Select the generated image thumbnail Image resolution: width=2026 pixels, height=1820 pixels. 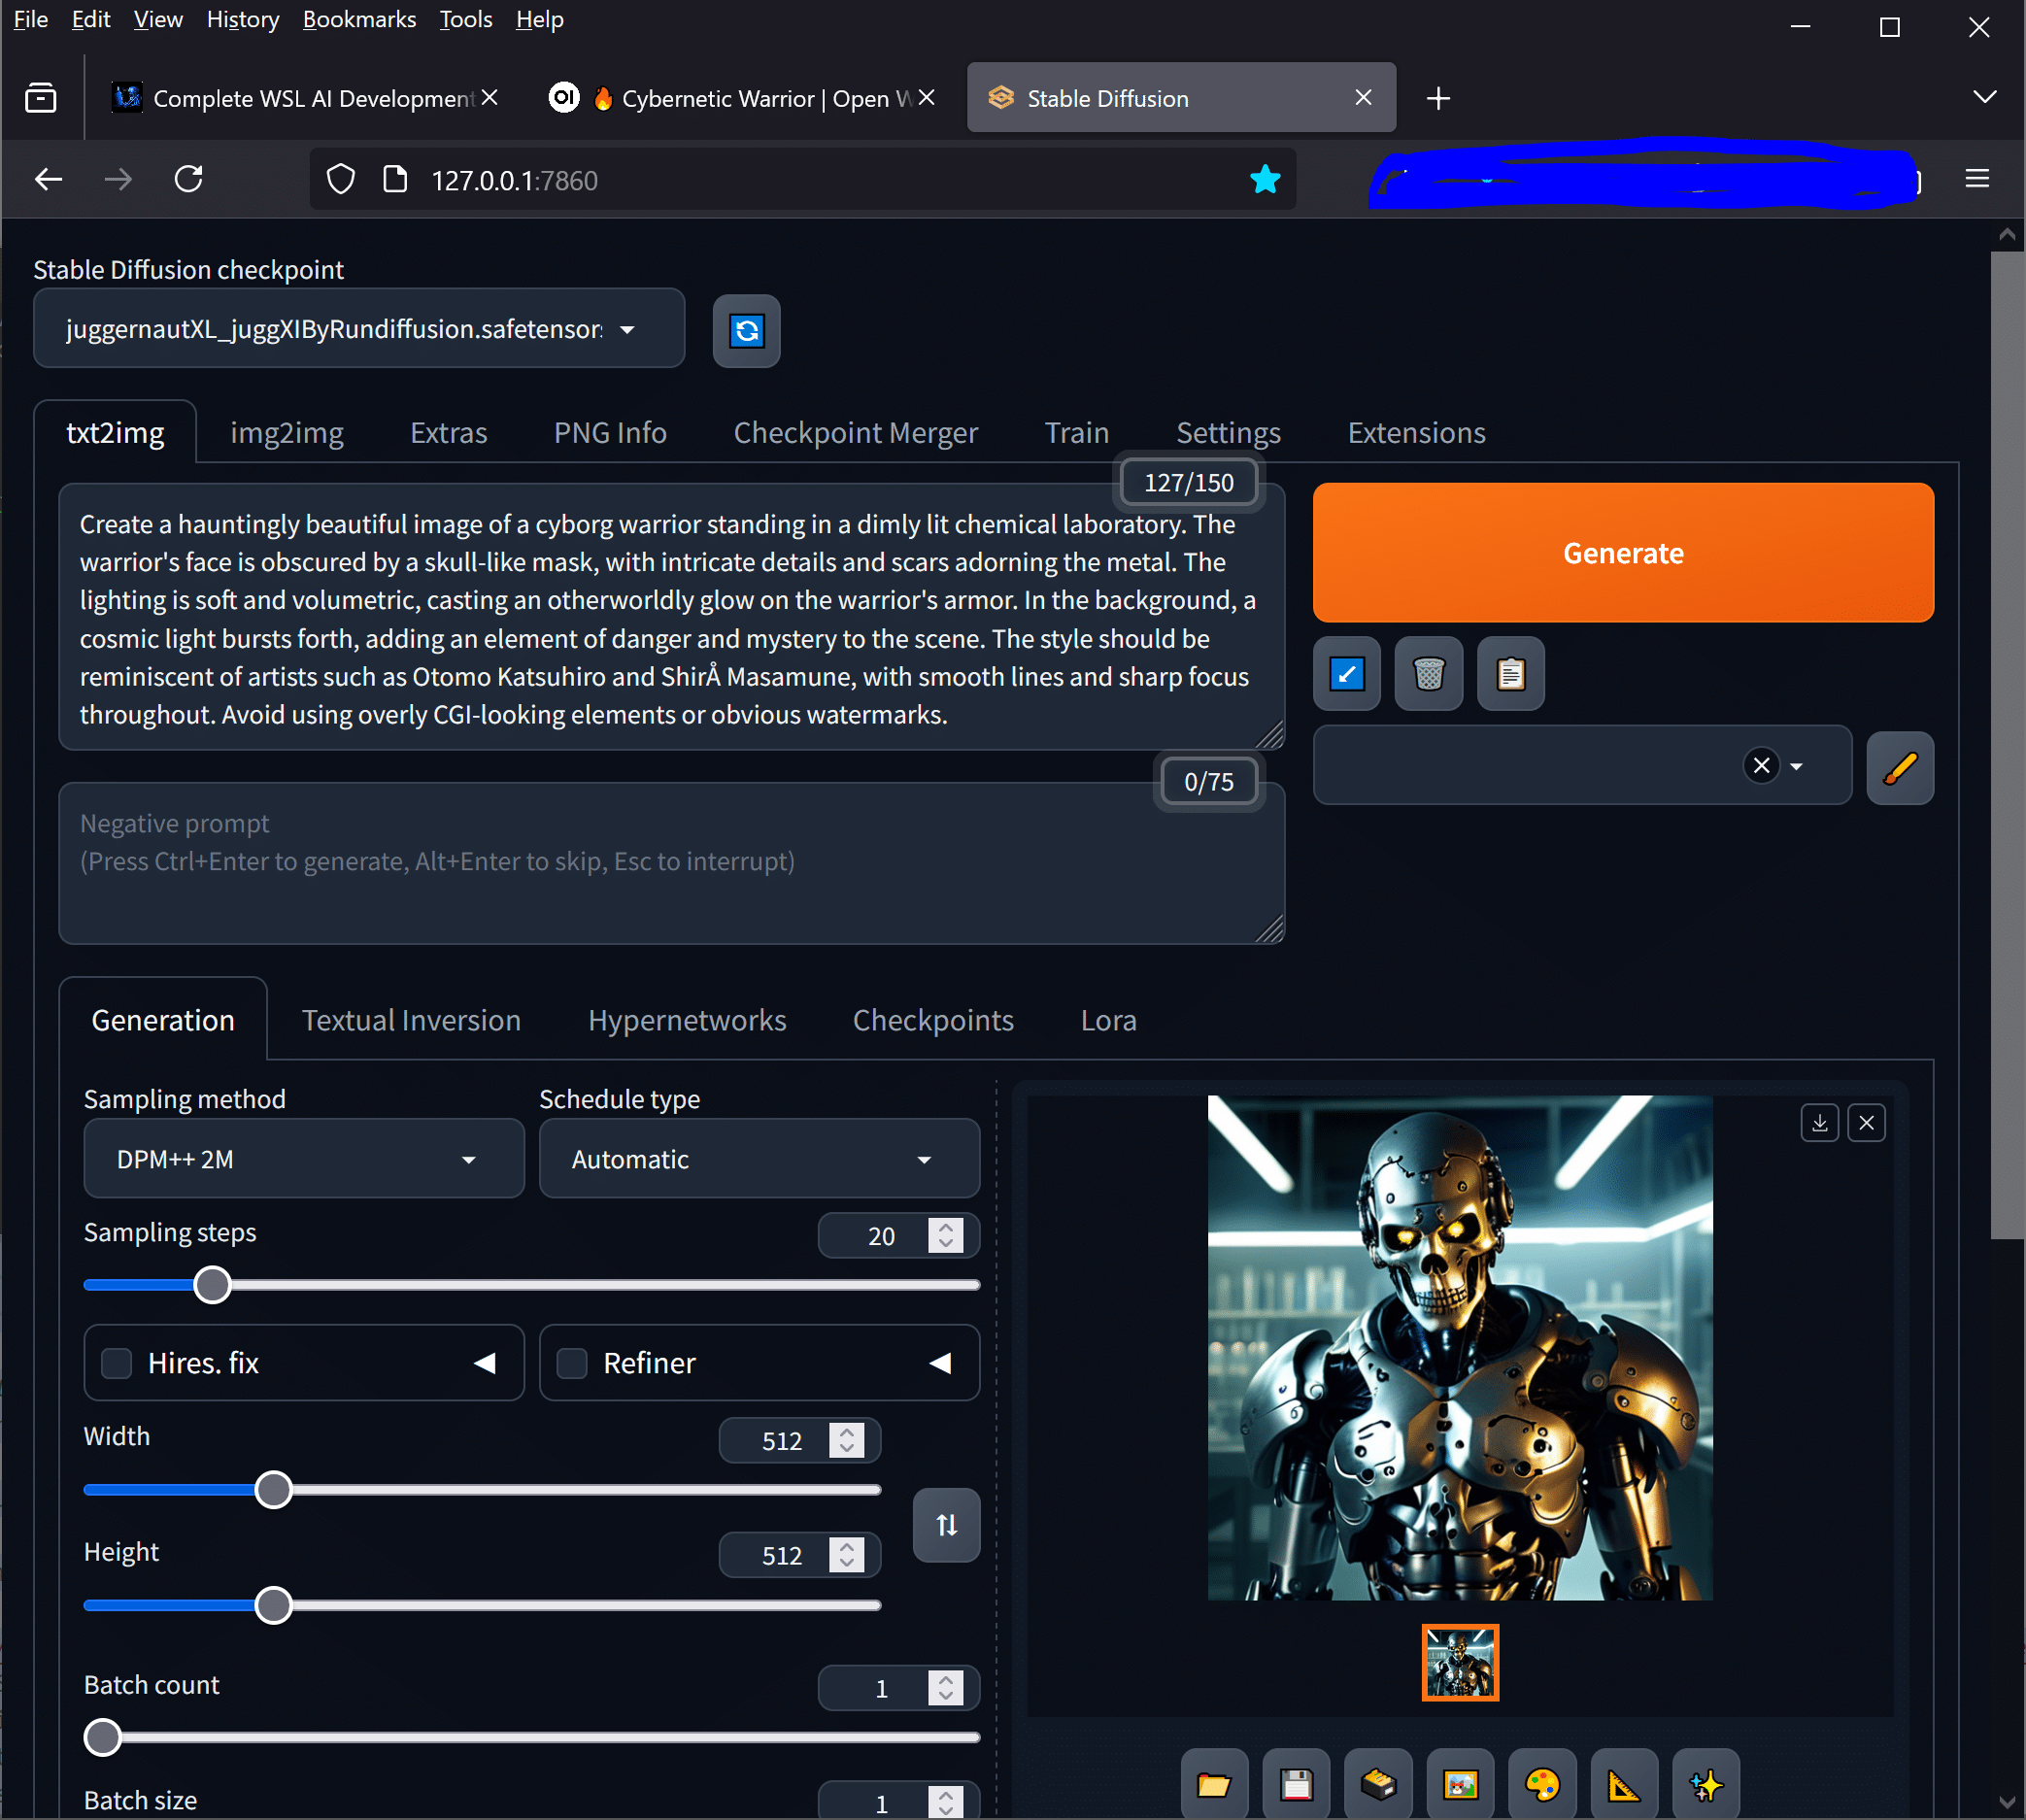pyautogui.click(x=1460, y=1662)
